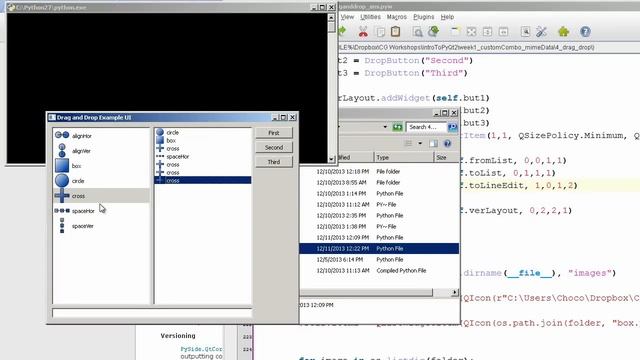Screen dimensions: 640x360
Task: Click the large circle icon in left list
Action: click(62, 180)
